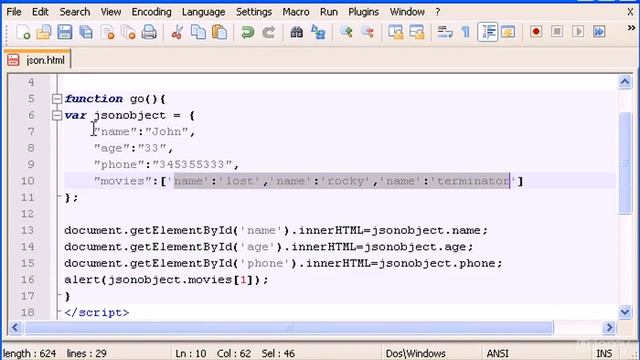
Task: Collapse the function go() fold marker
Action: click(57, 99)
